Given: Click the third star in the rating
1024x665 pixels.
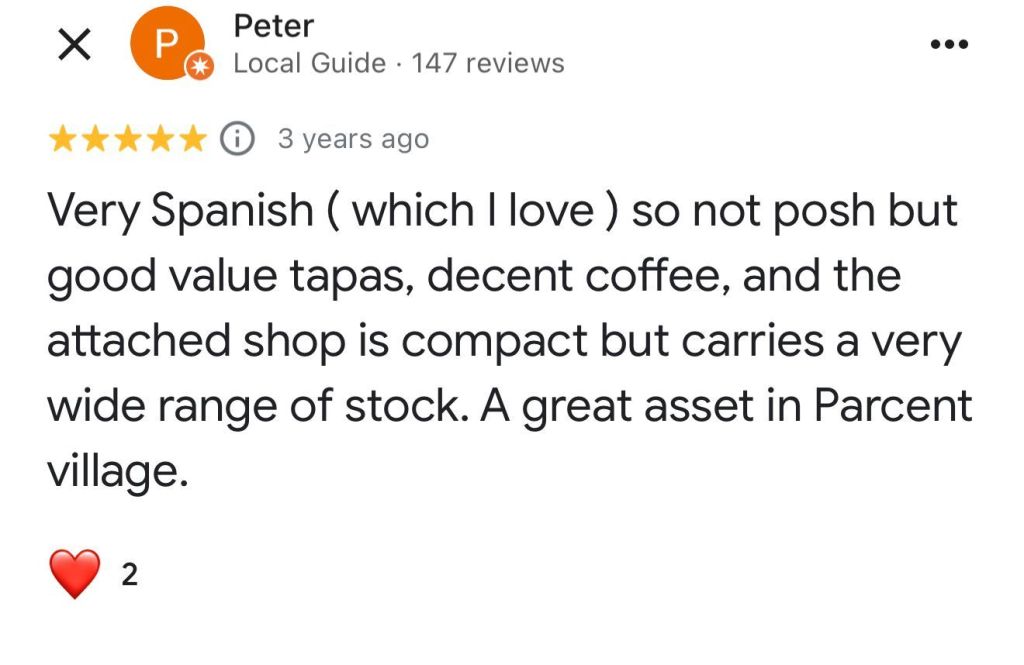Looking at the screenshot, I should pyautogui.click(x=129, y=139).
